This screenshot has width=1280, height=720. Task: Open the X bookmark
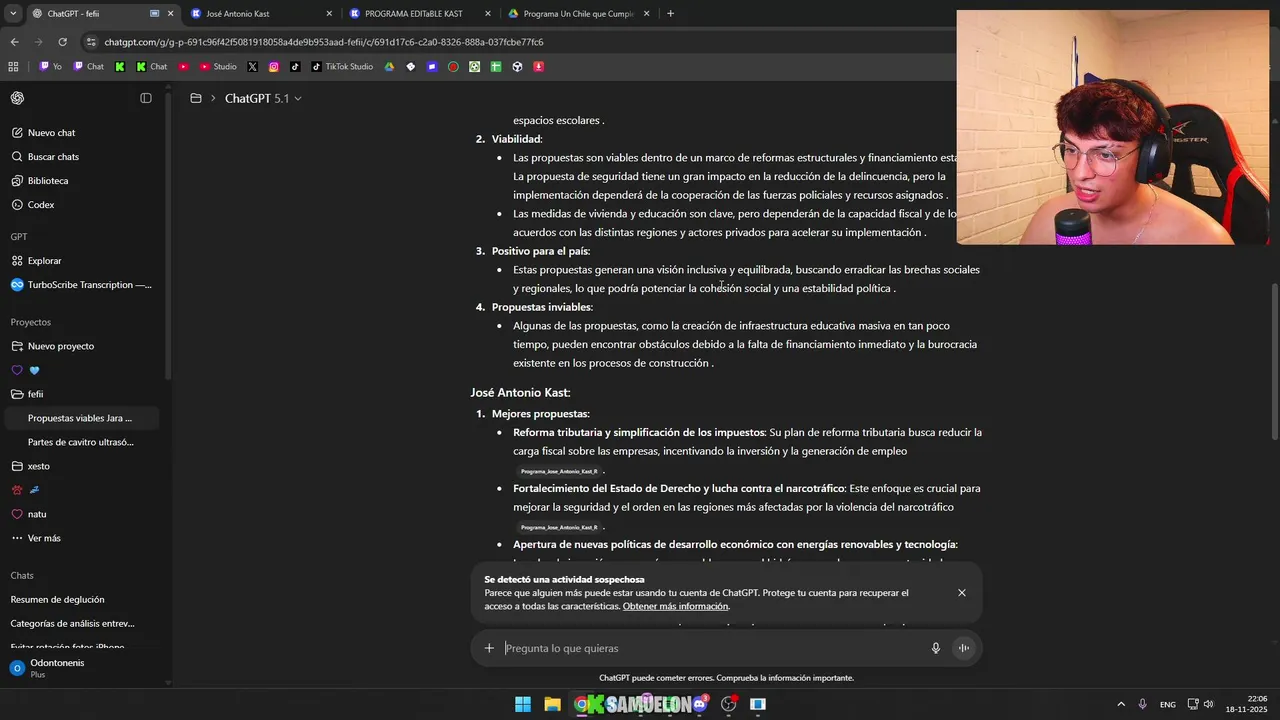[x=252, y=67]
